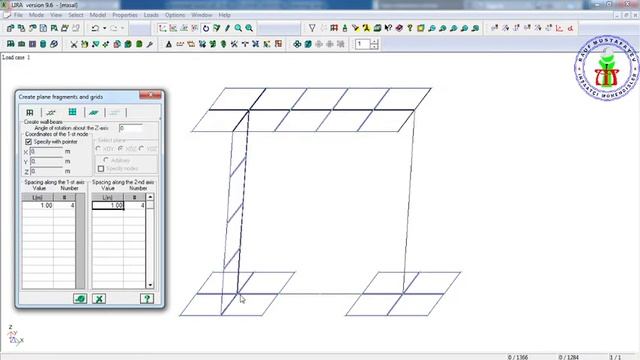Select the YOZ plane radio button
The height and width of the screenshot is (360, 640).
(x=142, y=149)
